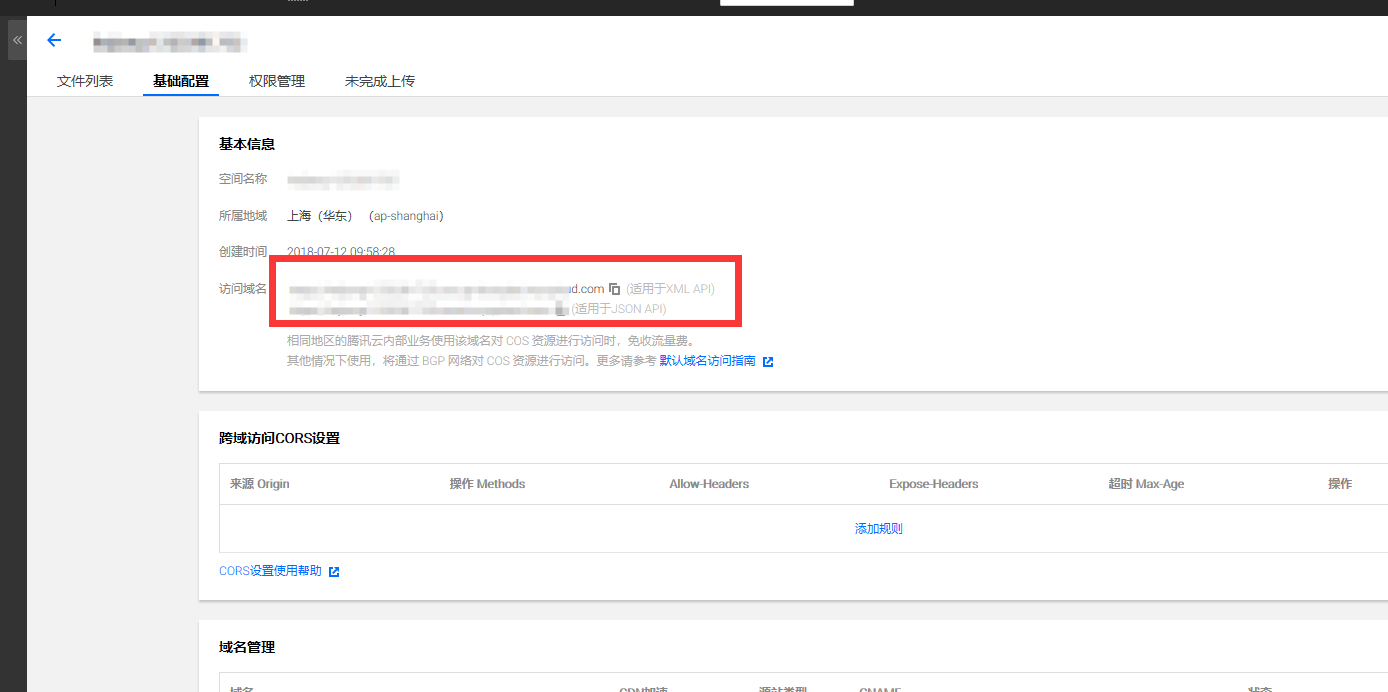Click the (ap-shanghai) region code
Screen dimensions: 1388x692
click(x=406, y=216)
